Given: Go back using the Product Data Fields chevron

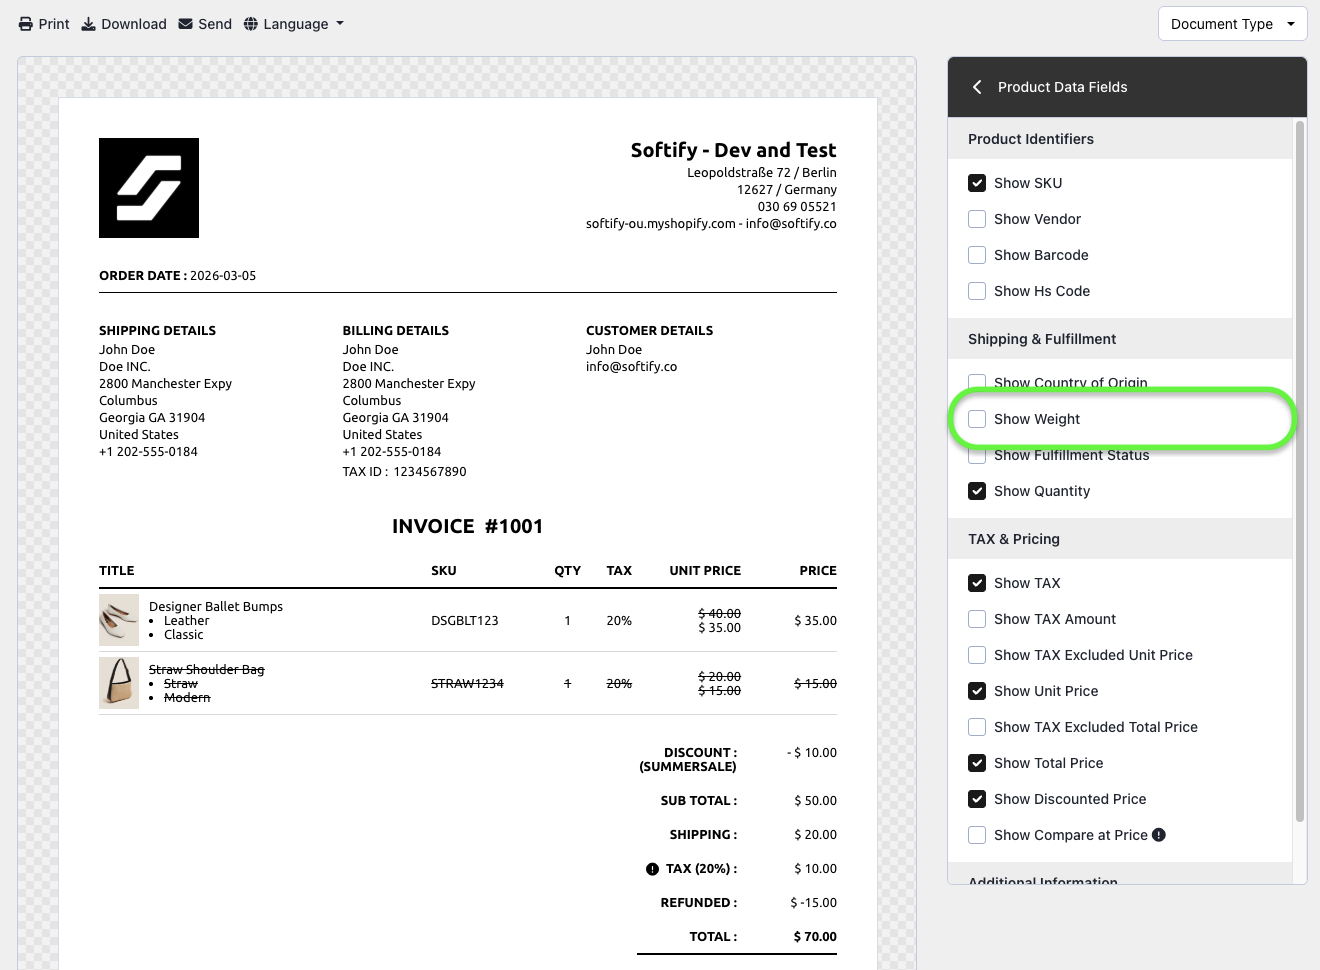Looking at the screenshot, I should [x=977, y=87].
